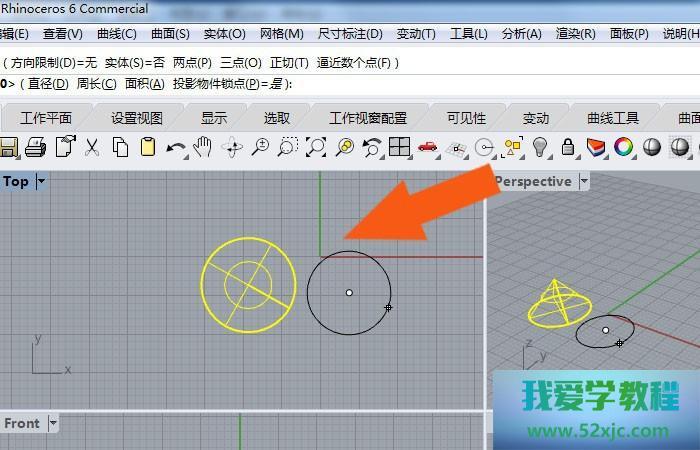Open the 曲面(S) menu
Screen dimensions: 700x450
(x=169, y=33)
